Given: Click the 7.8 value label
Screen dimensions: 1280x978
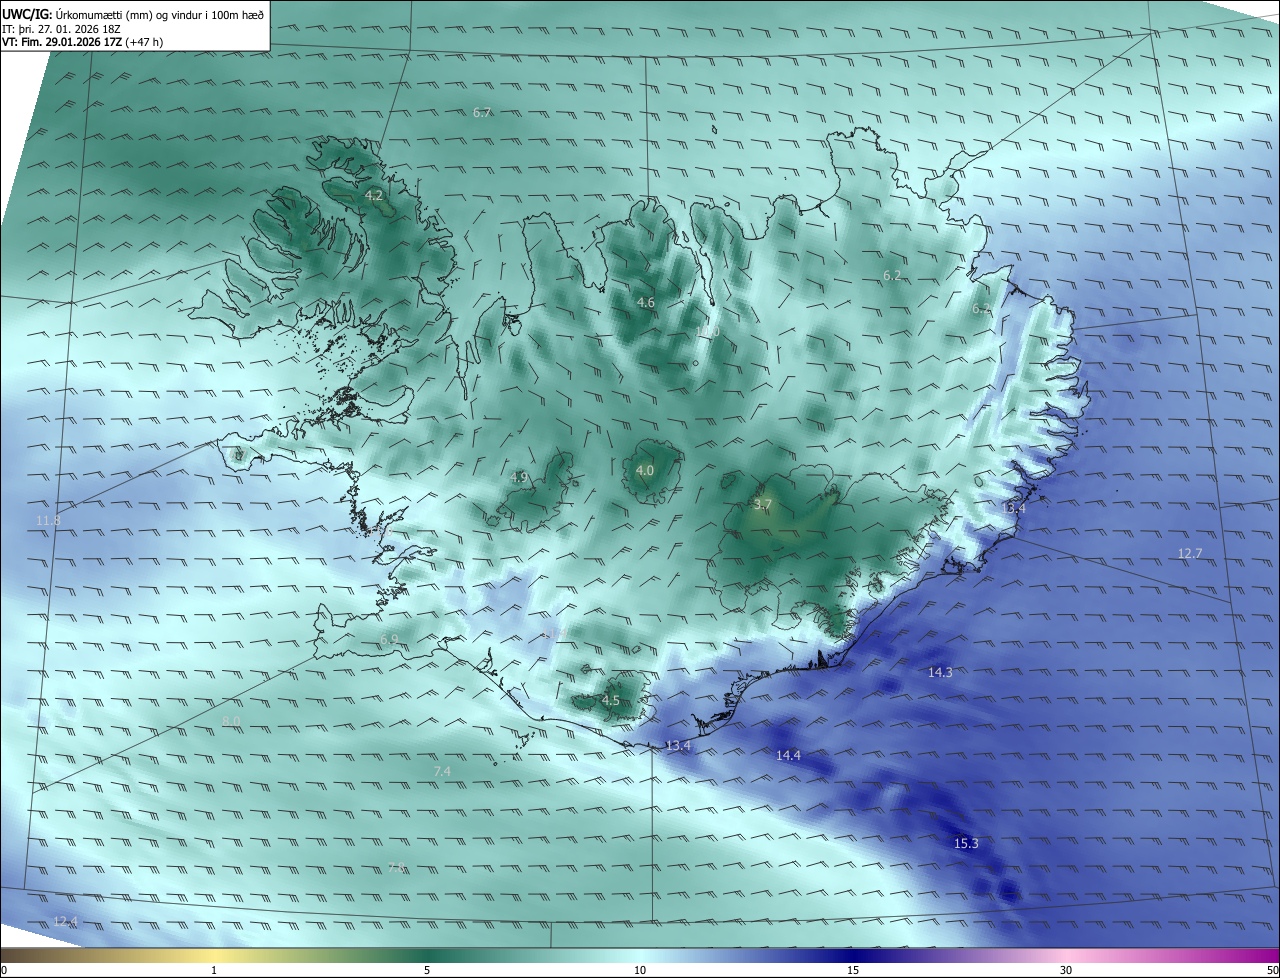Looking at the screenshot, I should coord(396,868).
